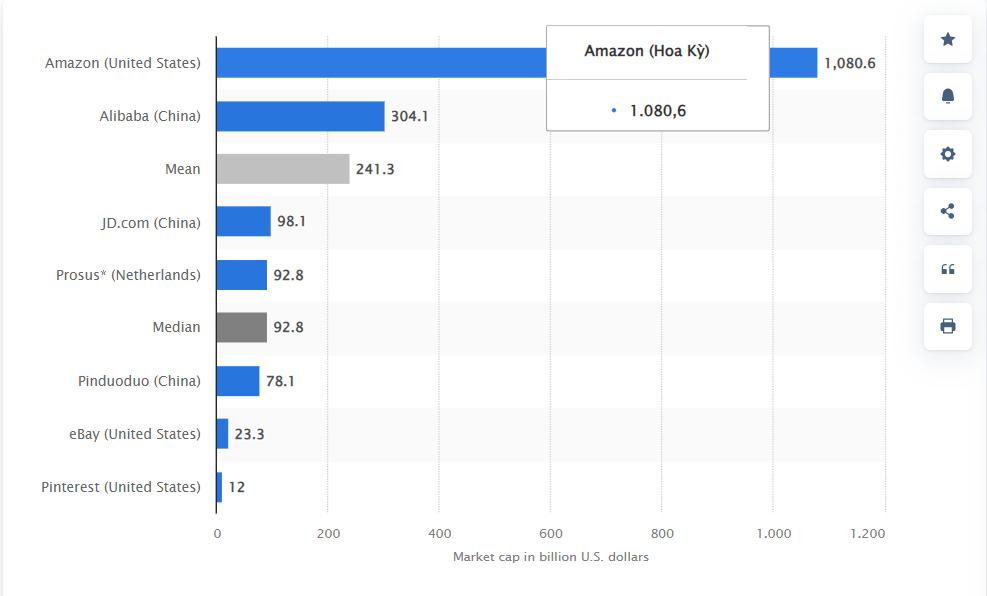Screen dimensions: 987x596
Task: Click tooltip title 'Amazon (Hoa Kỳ)'
Action: [646, 52]
